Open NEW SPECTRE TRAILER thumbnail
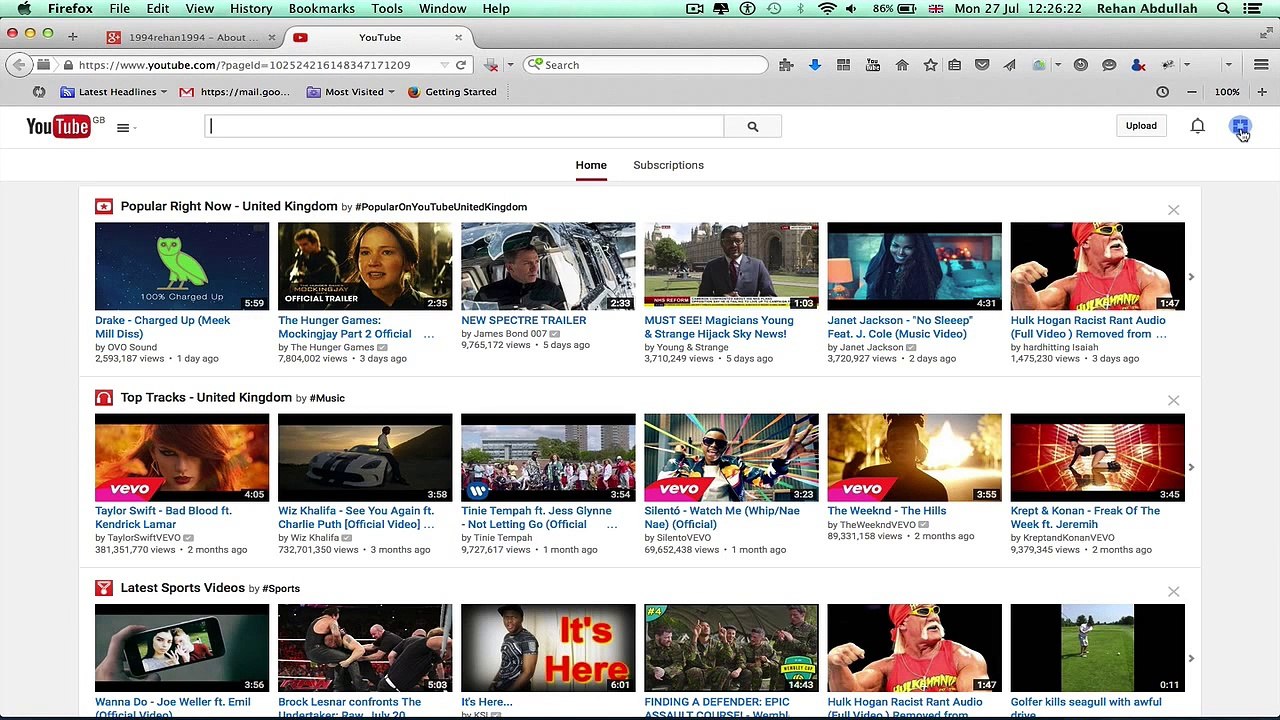1280x720 pixels. coord(548,266)
